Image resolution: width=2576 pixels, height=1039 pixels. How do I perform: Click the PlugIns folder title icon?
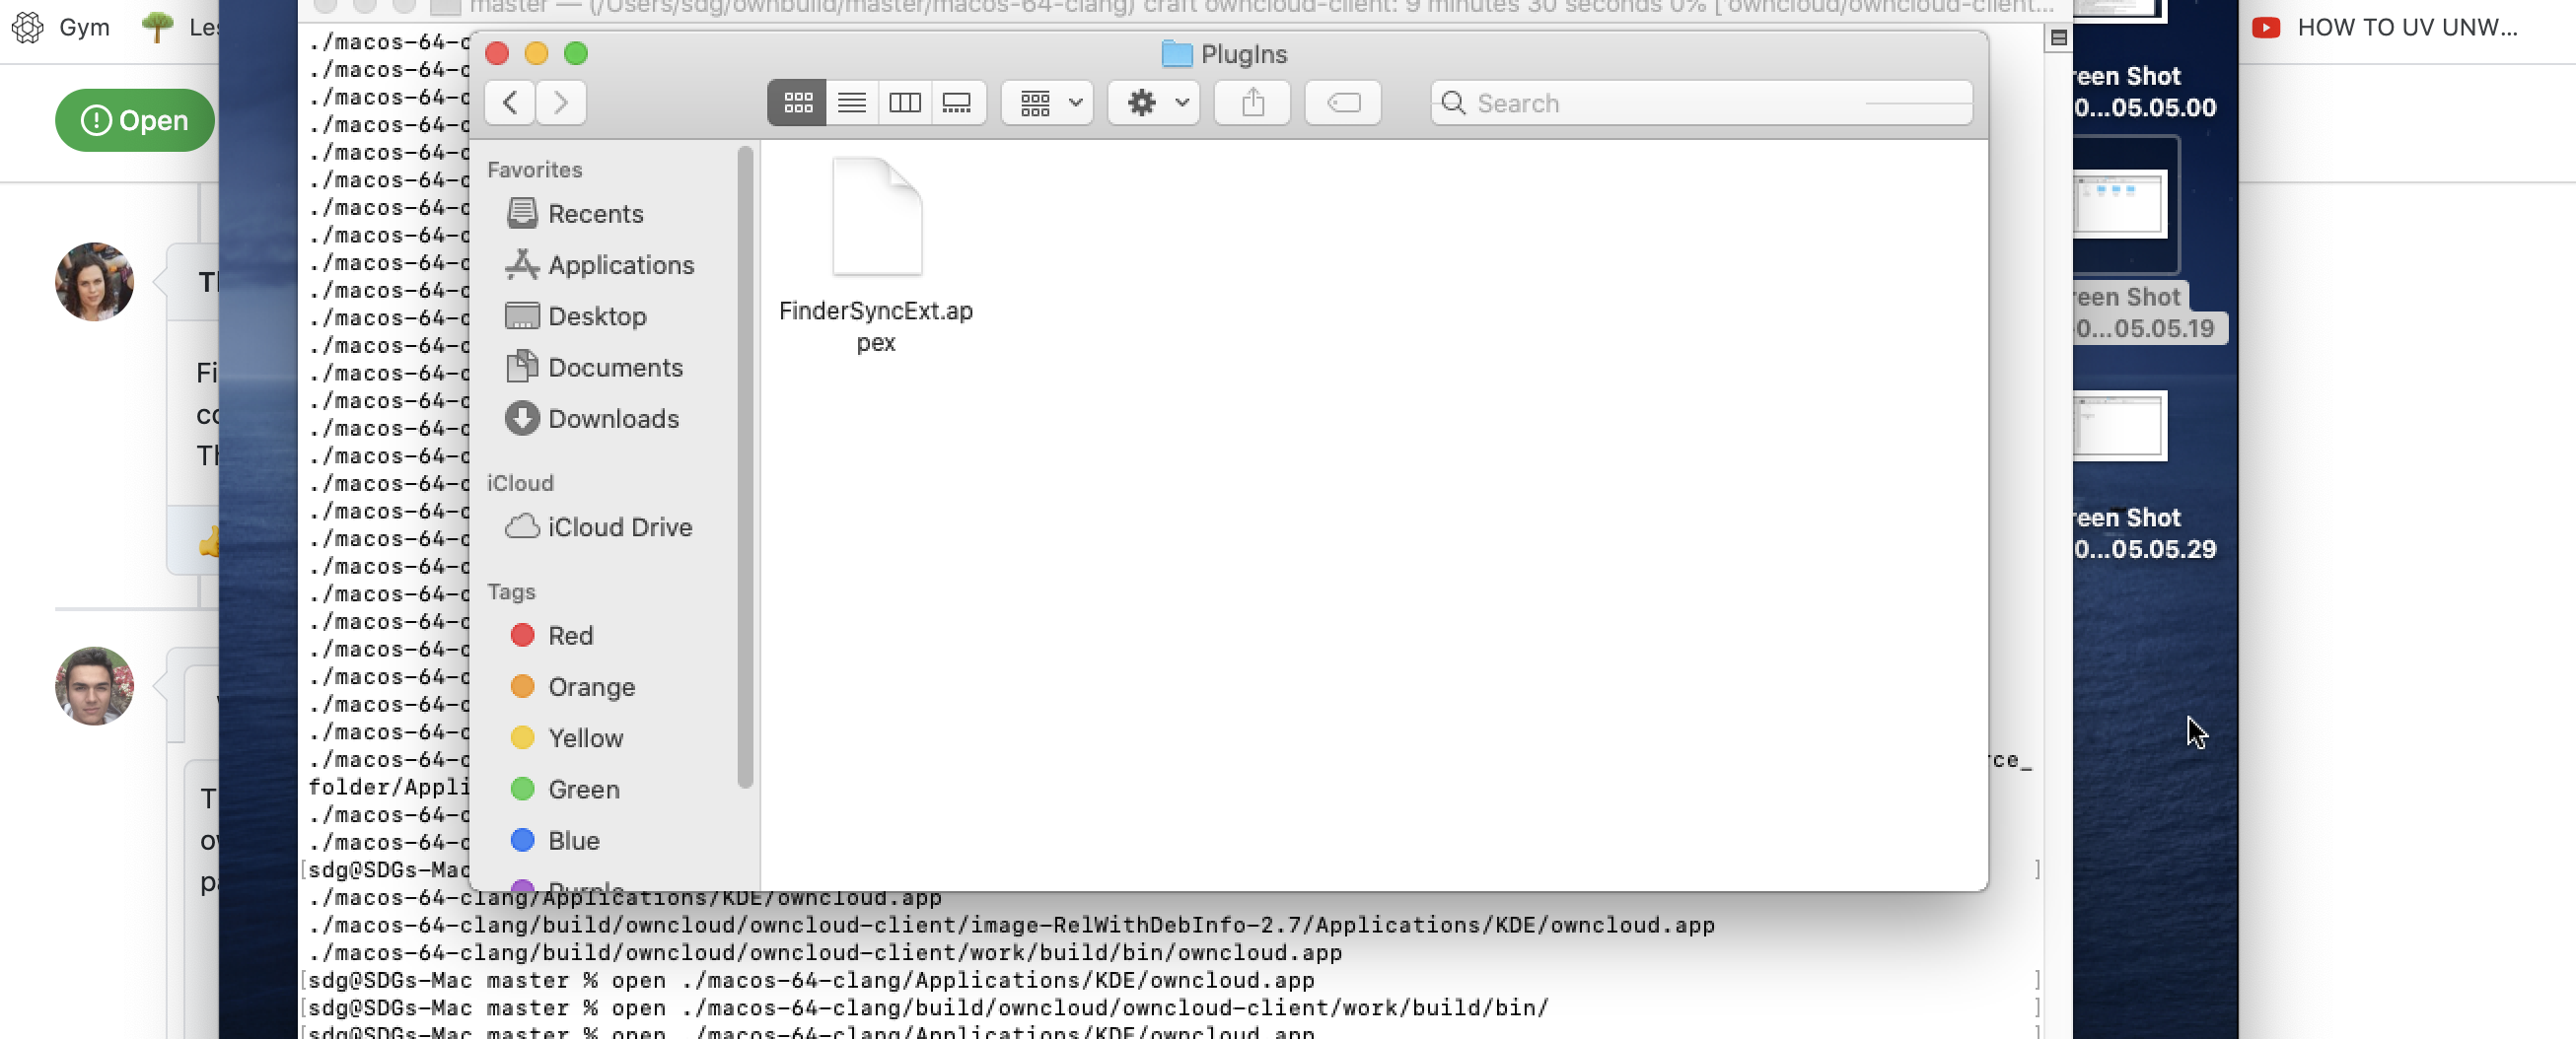(1177, 53)
